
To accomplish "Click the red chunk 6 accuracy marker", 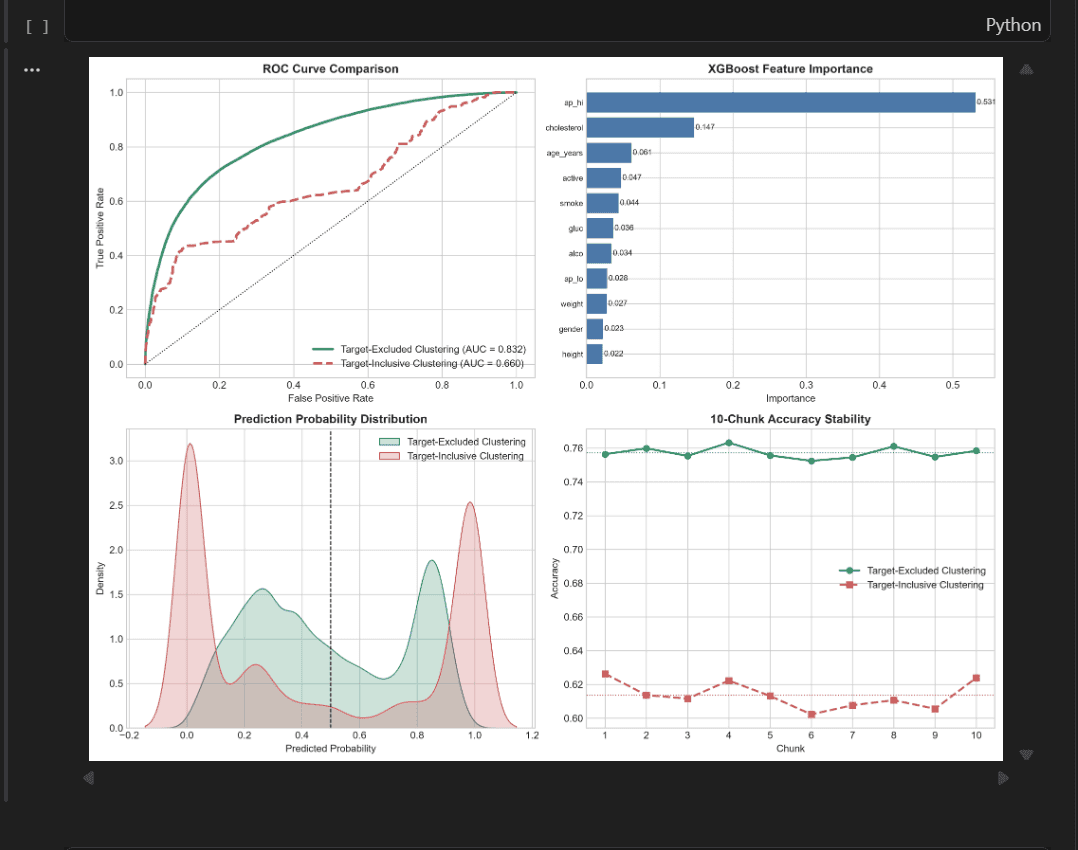I will point(811,715).
